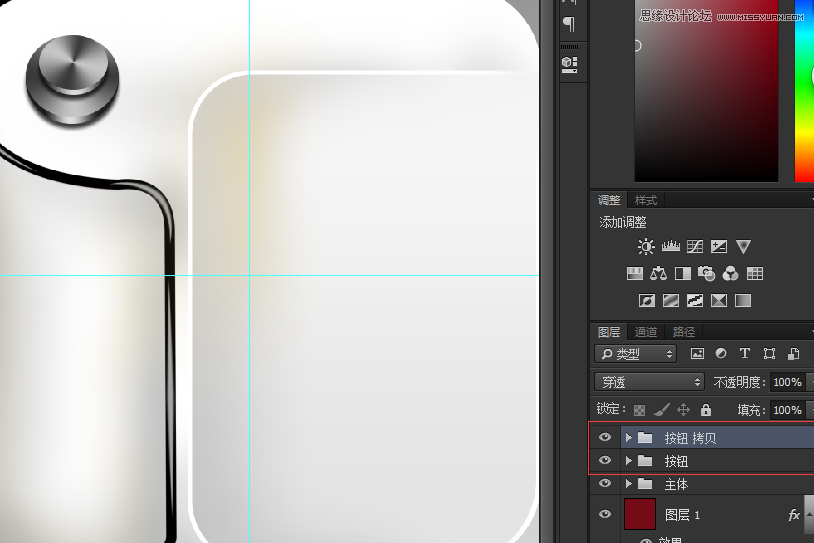Filter layers by adjustment layers
The width and height of the screenshot is (814, 543).
721,354
